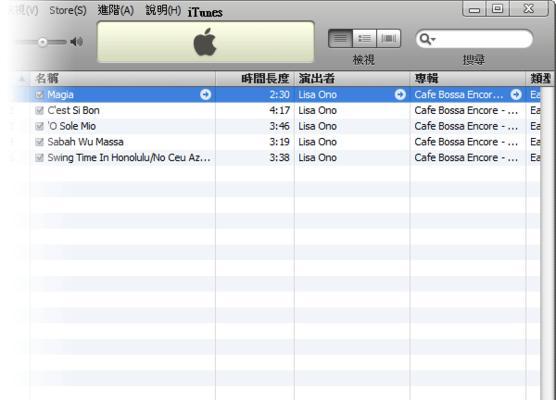Click the Apple logo display area
556x400 pixels.
coord(205,42)
